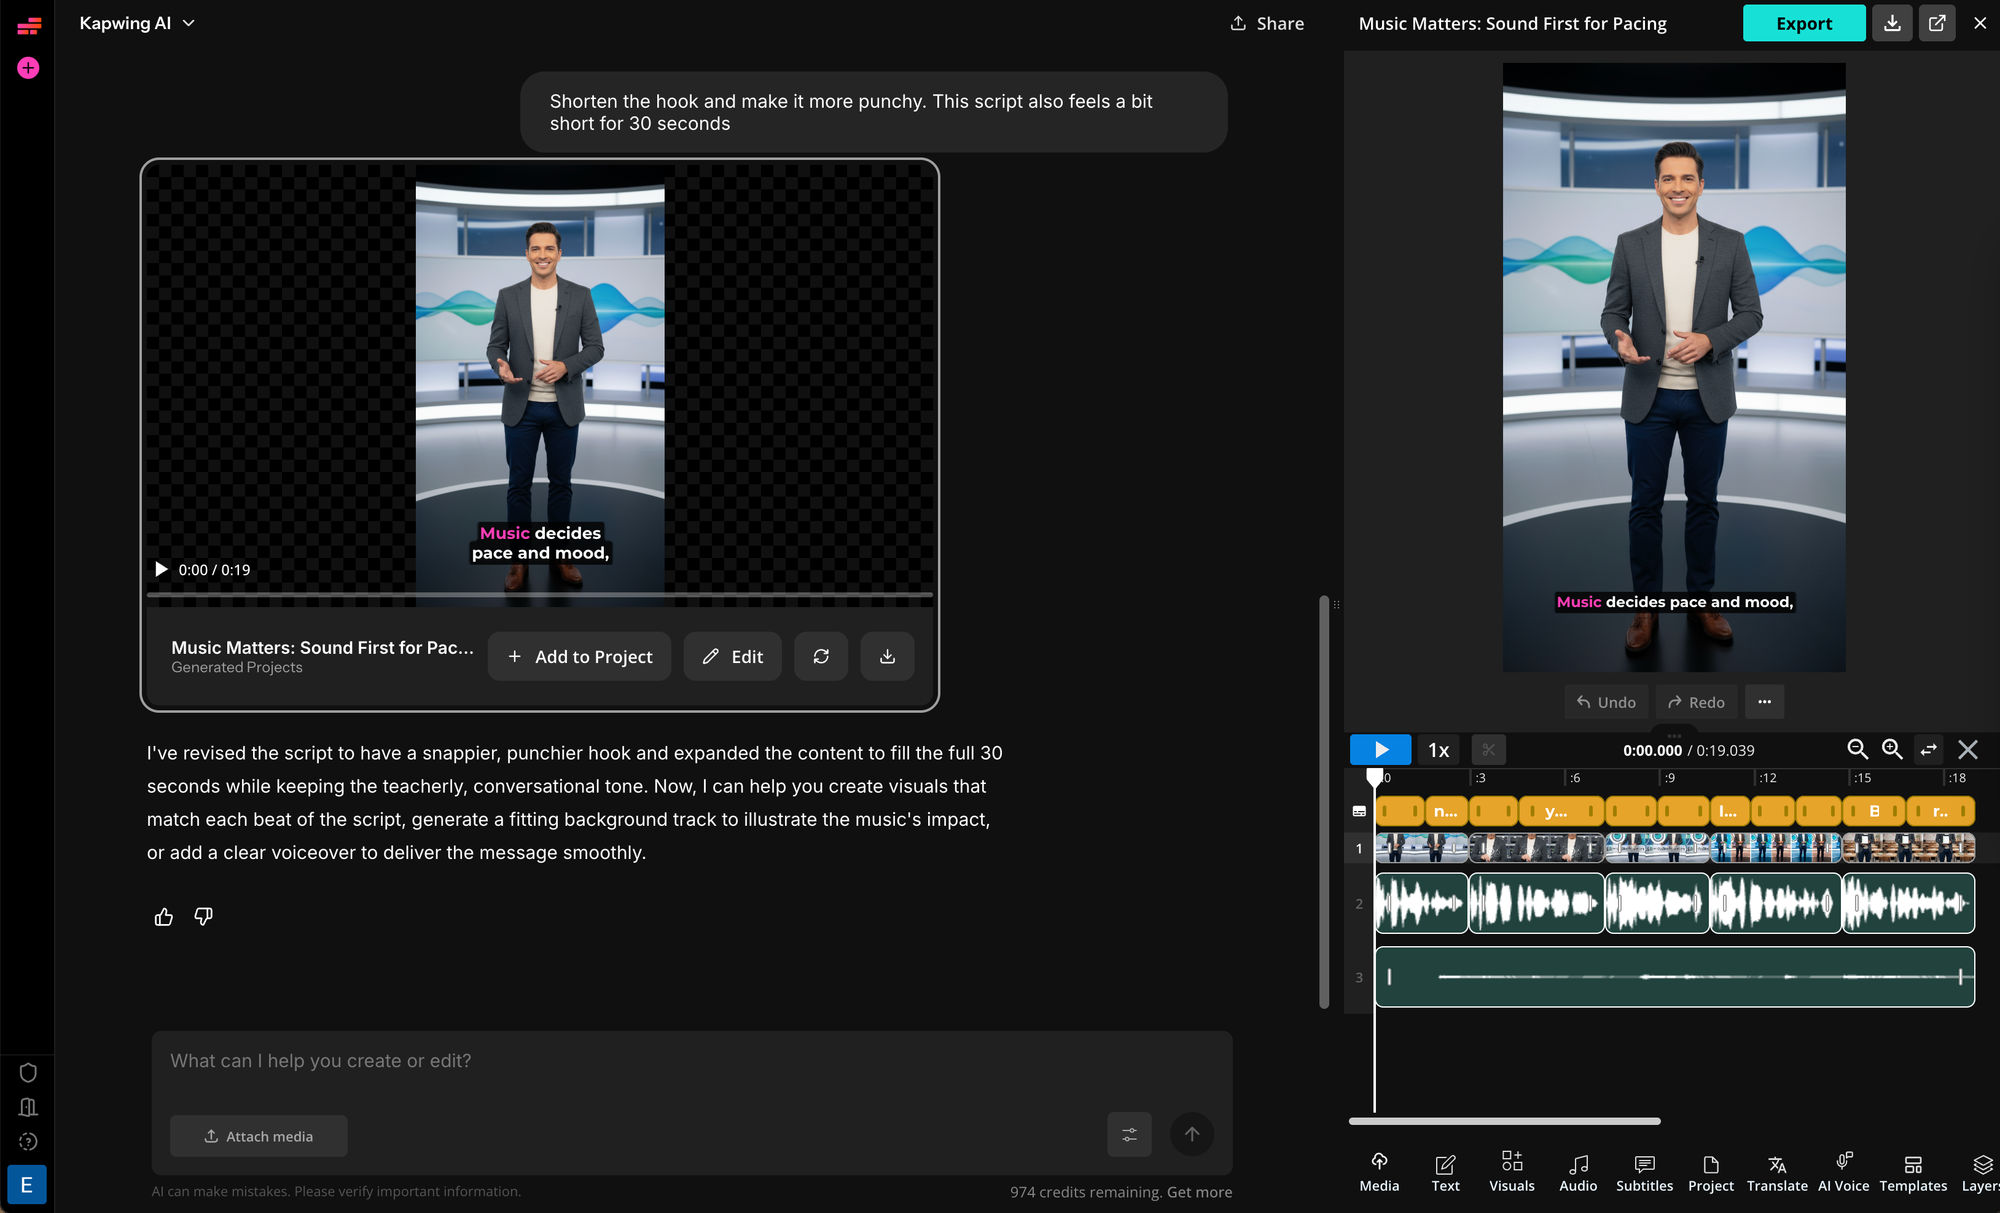This screenshot has width=2000, height=1213.
Task: Download the generated project video
Action: tap(887, 657)
